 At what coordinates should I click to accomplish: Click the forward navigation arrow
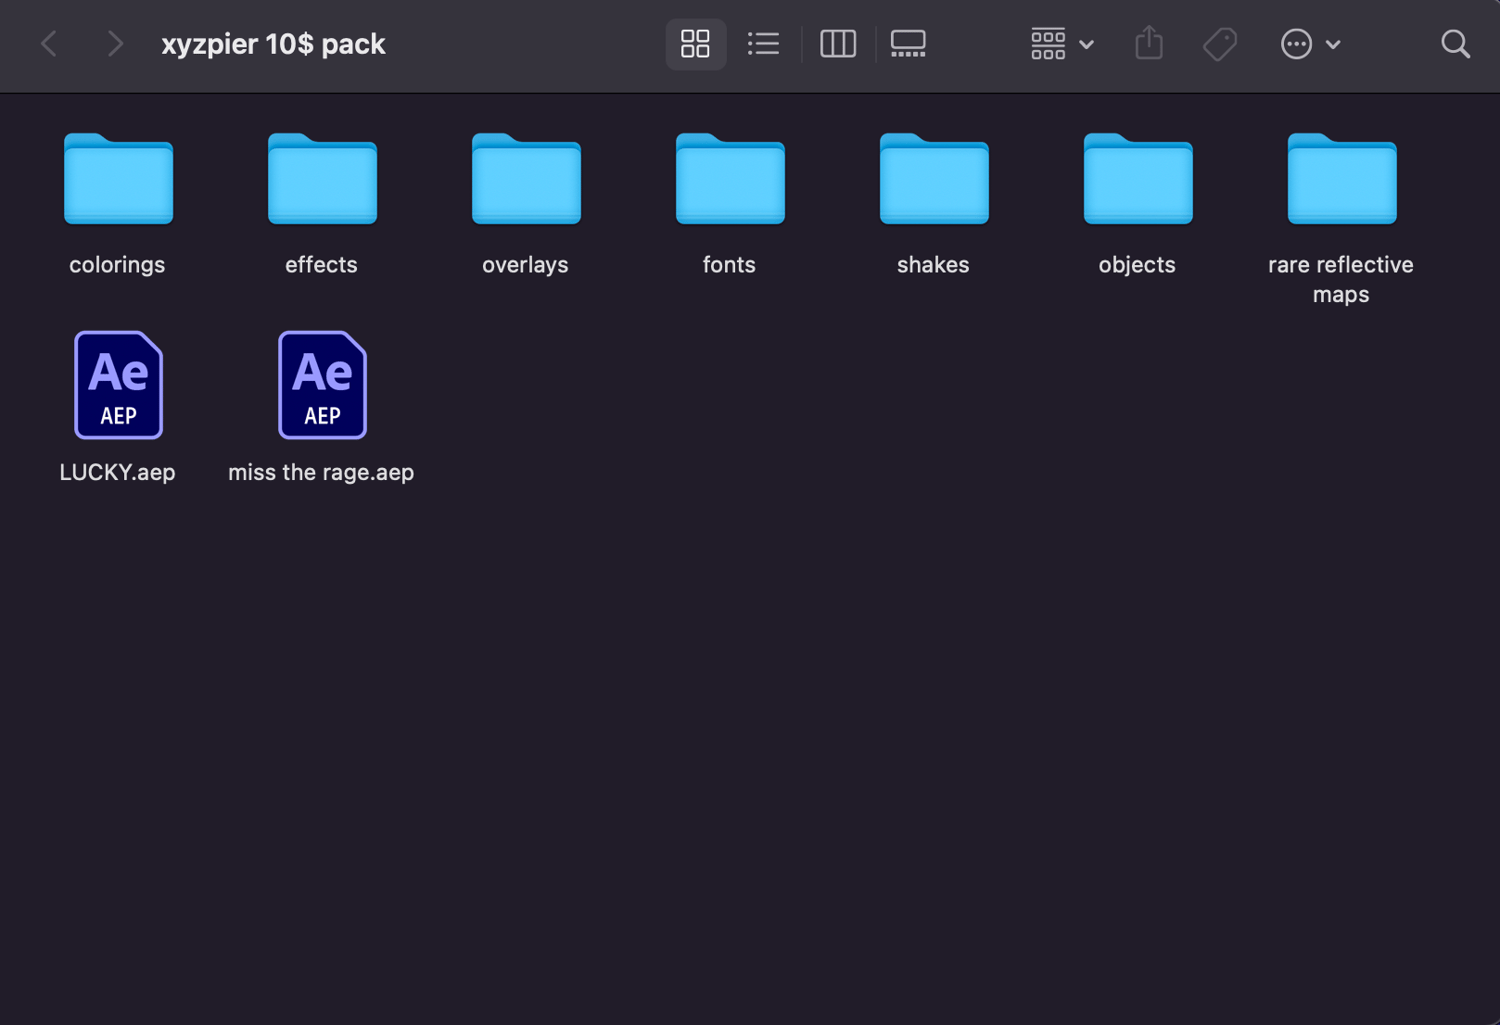(115, 44)
